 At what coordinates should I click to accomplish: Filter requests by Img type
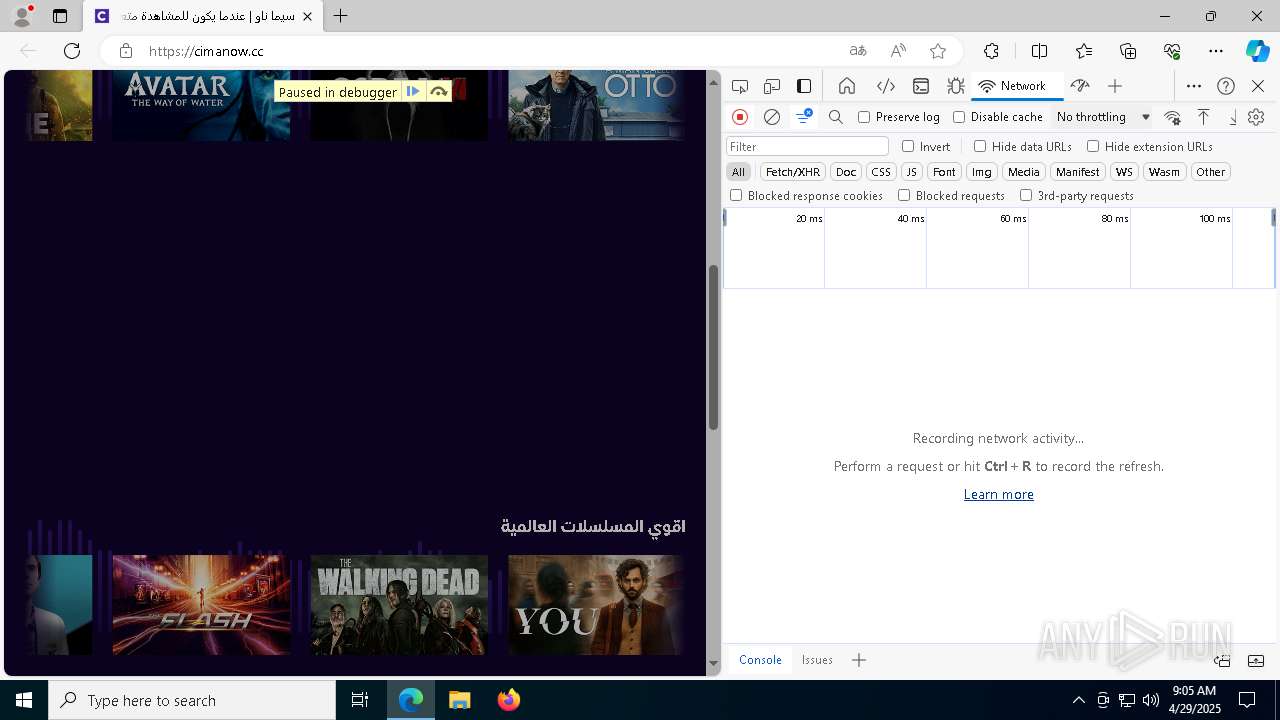pyautogui.click(x=982, y=172)
